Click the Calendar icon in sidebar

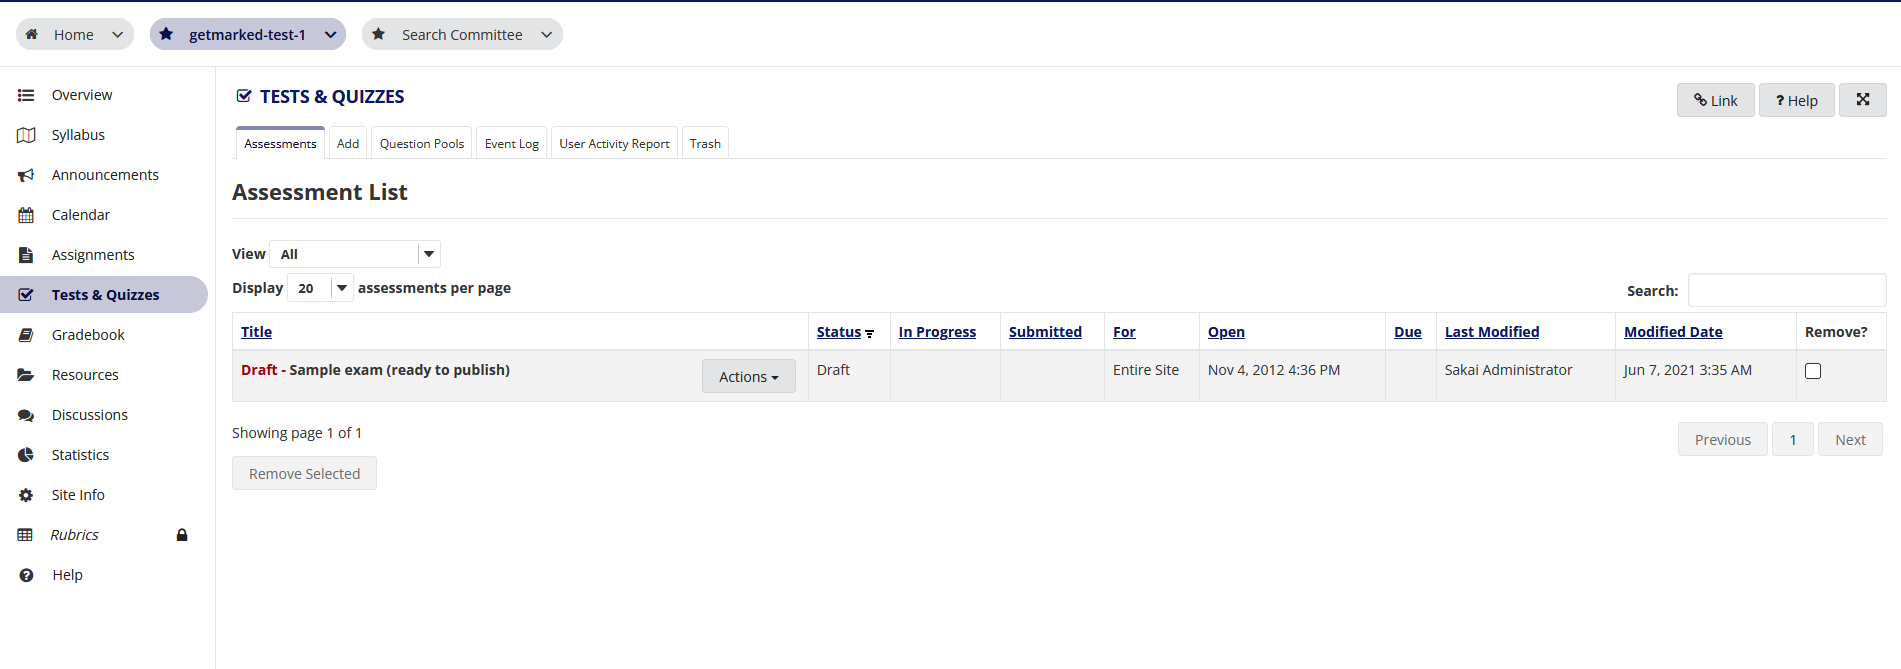coord(26,215)
